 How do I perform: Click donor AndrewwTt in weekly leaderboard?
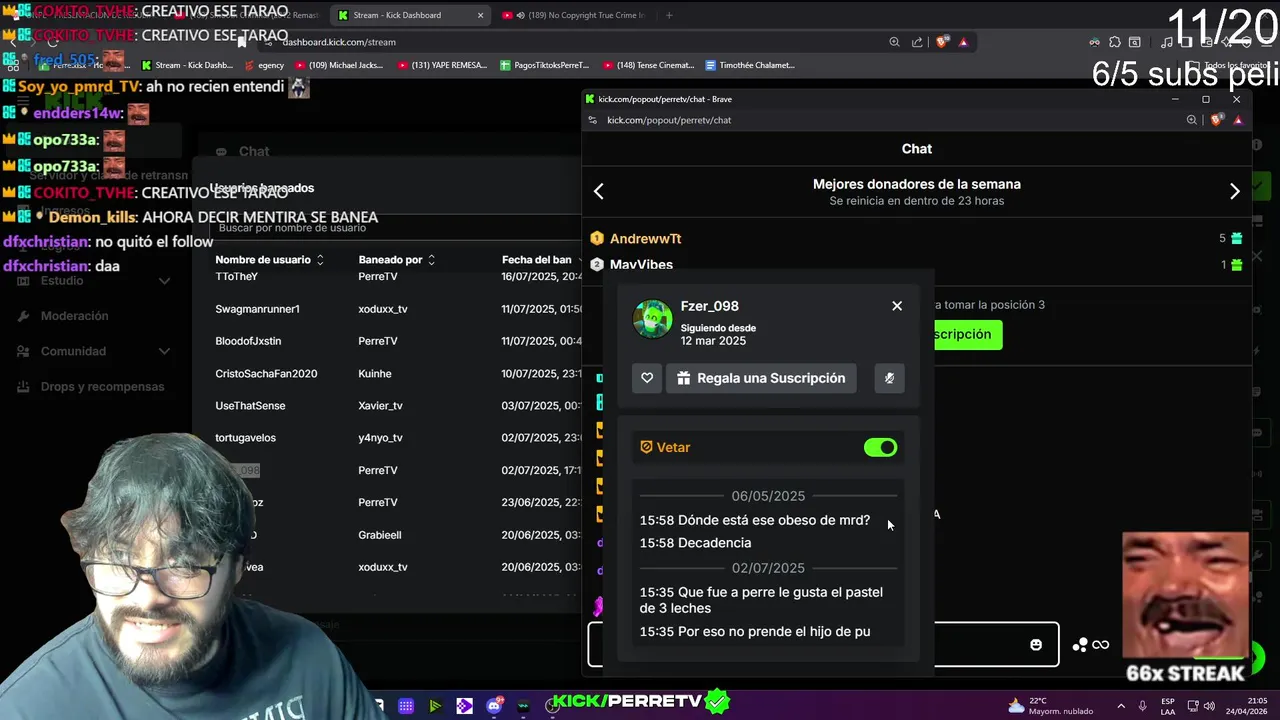click(x=645, y=238)
